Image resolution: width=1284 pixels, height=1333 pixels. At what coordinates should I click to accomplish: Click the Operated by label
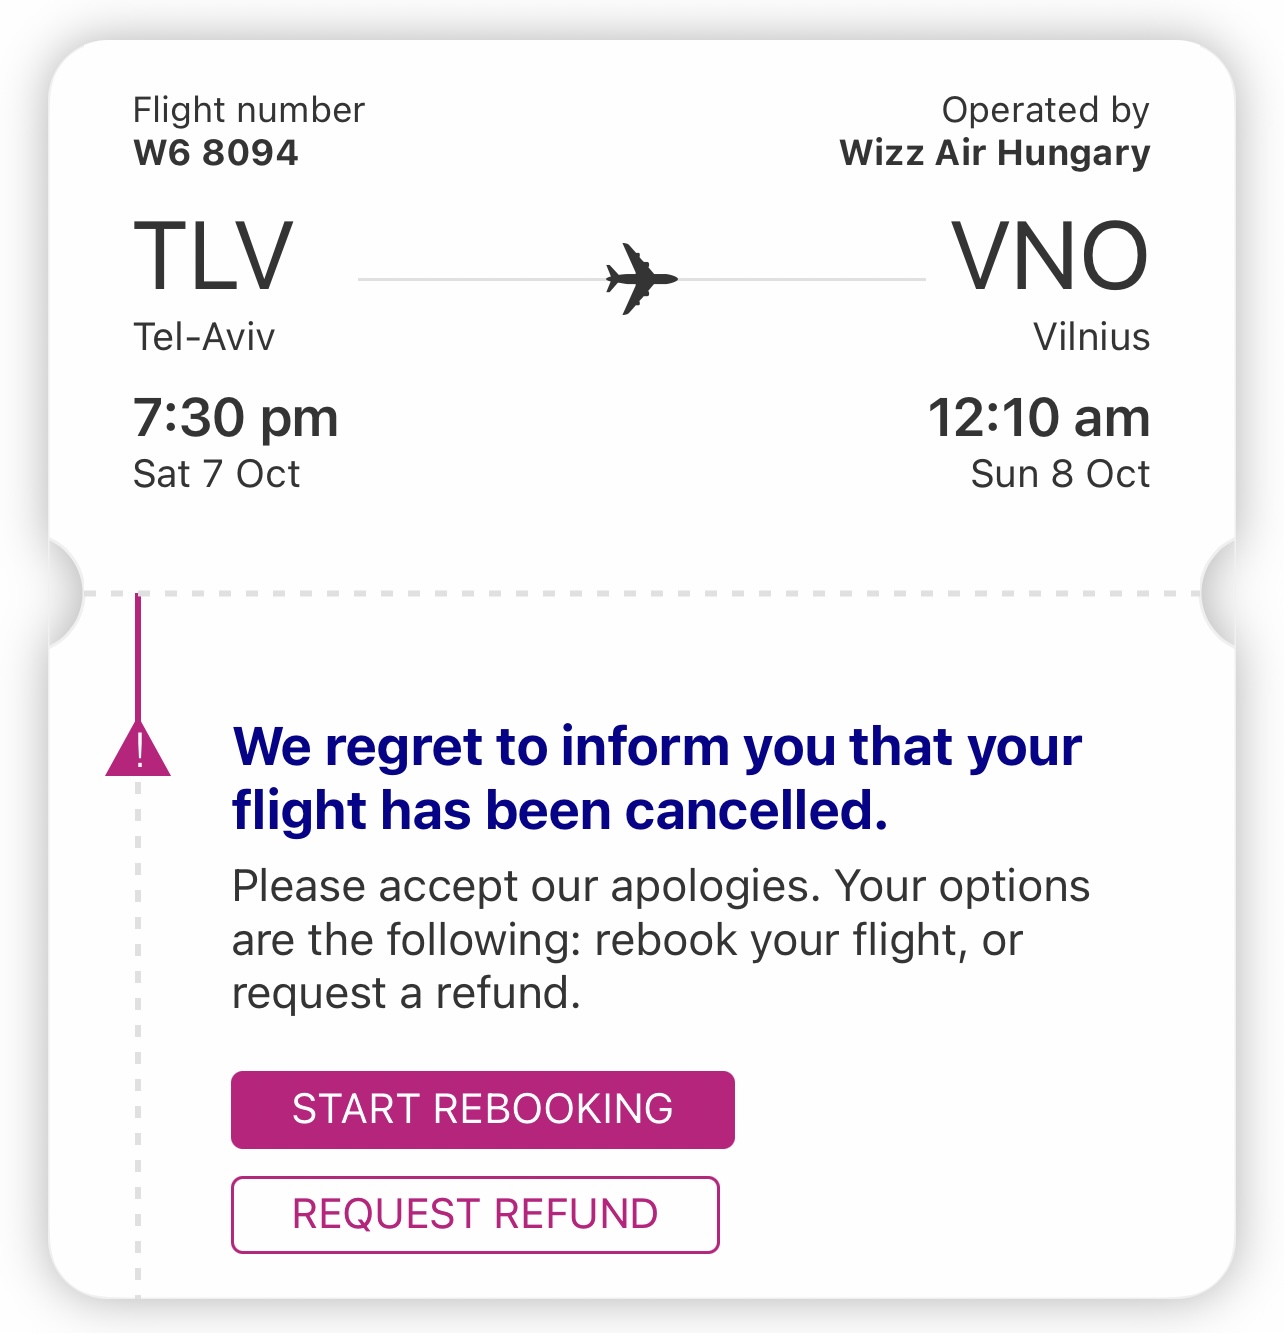[1046, 110]
